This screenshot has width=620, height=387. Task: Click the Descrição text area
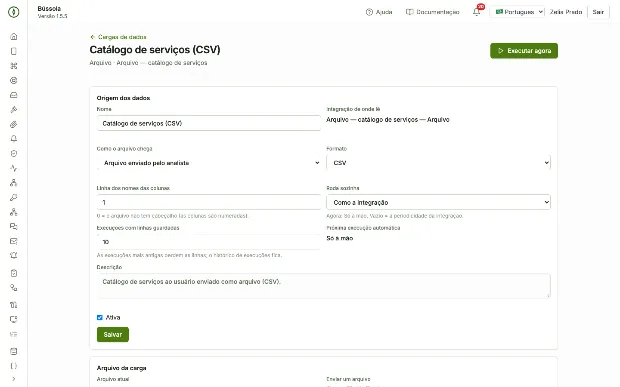pyautogui.click(x=323, y=285)
